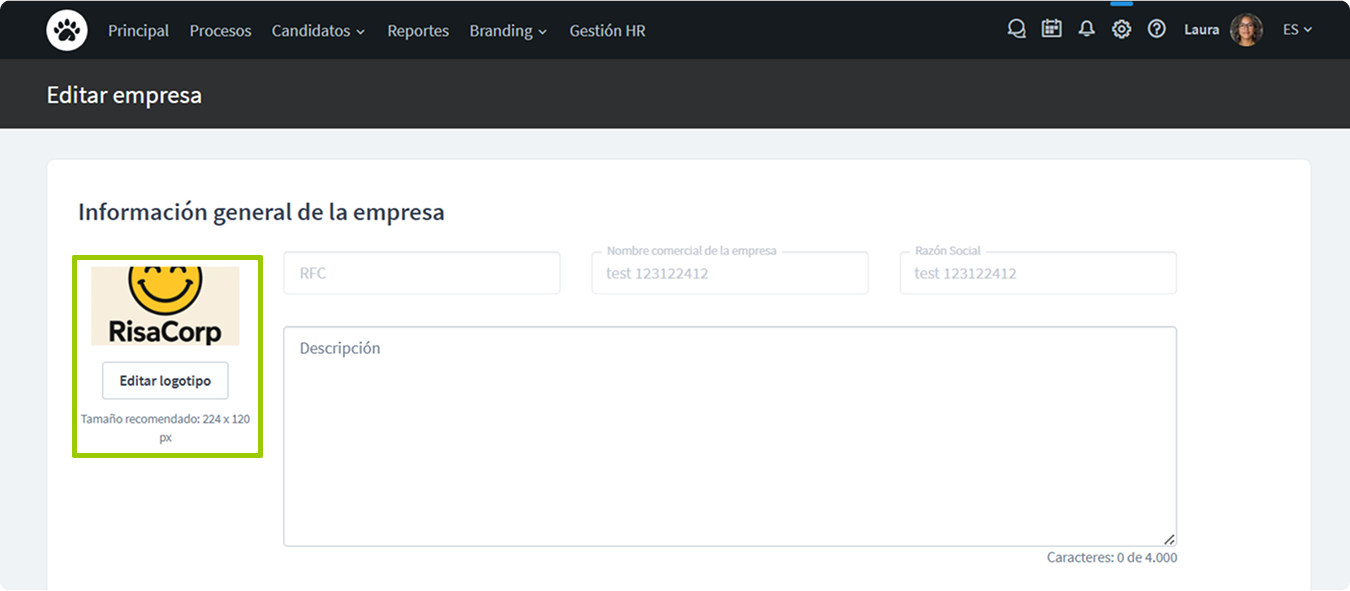Show notifications via the bell icon
This screenshot has height=591, width=1350.
point(1086,30)
